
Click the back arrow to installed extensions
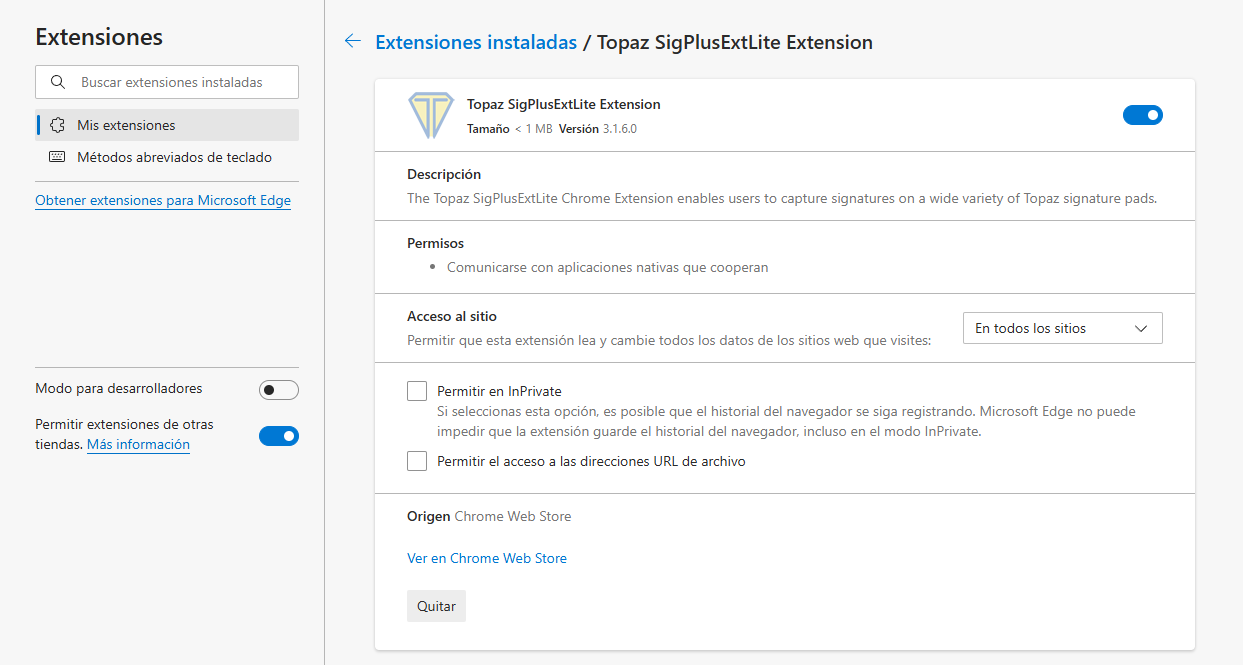[x=352, y=41]
